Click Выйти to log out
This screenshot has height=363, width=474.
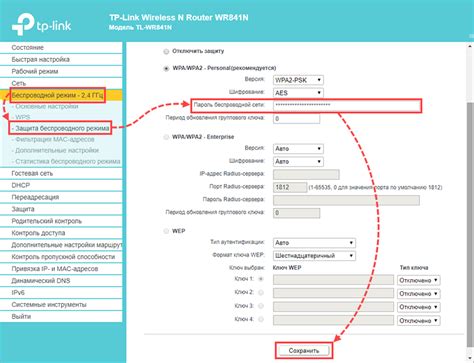pyautogui.click(x=61, y=317)
